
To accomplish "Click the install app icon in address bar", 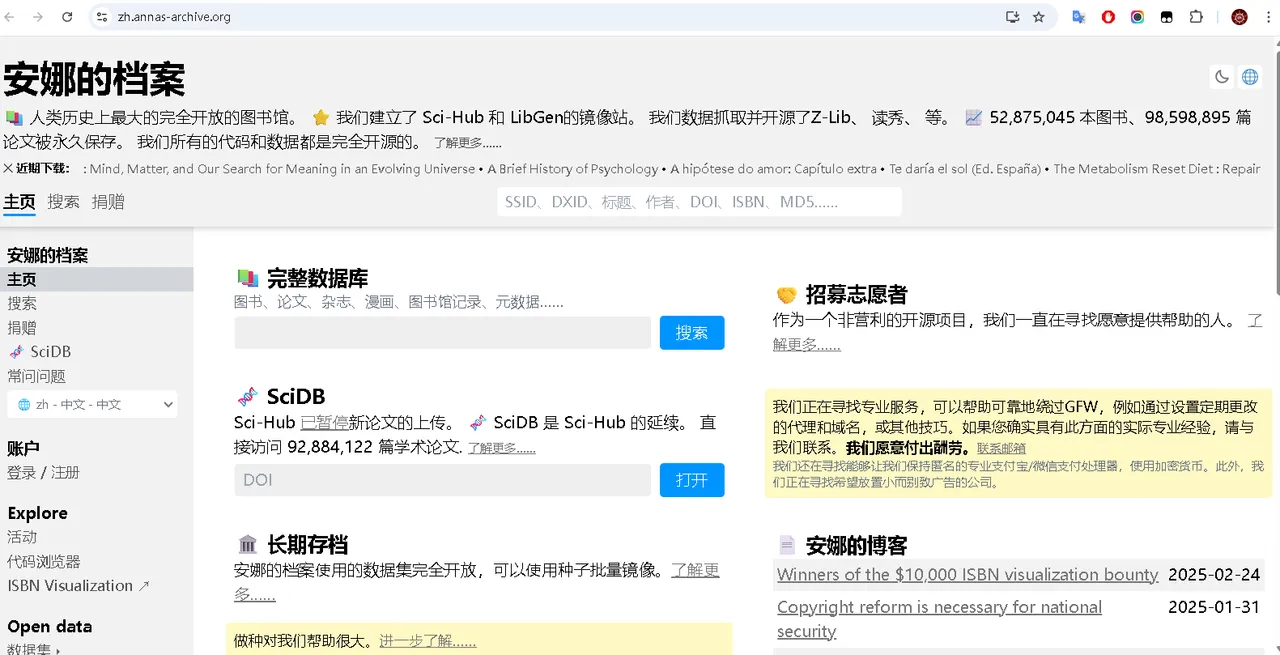I will [x=1012, y=17].
